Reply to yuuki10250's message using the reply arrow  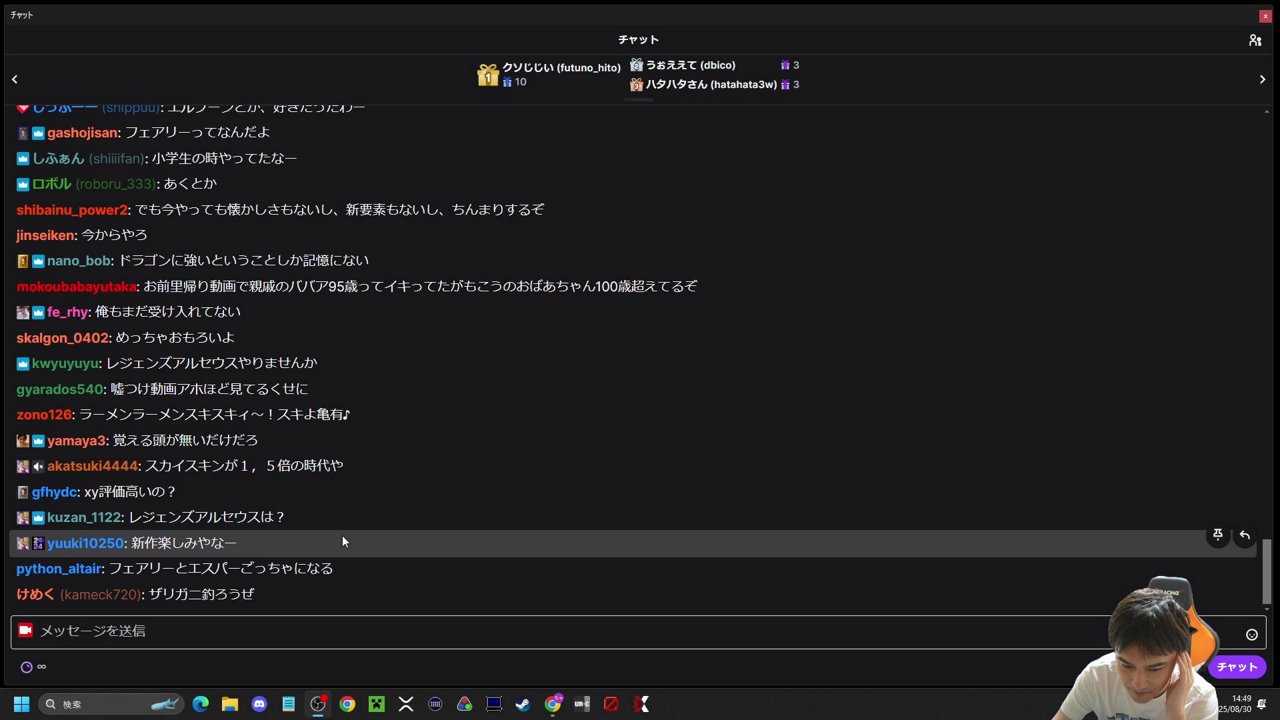click(1244, 535)
